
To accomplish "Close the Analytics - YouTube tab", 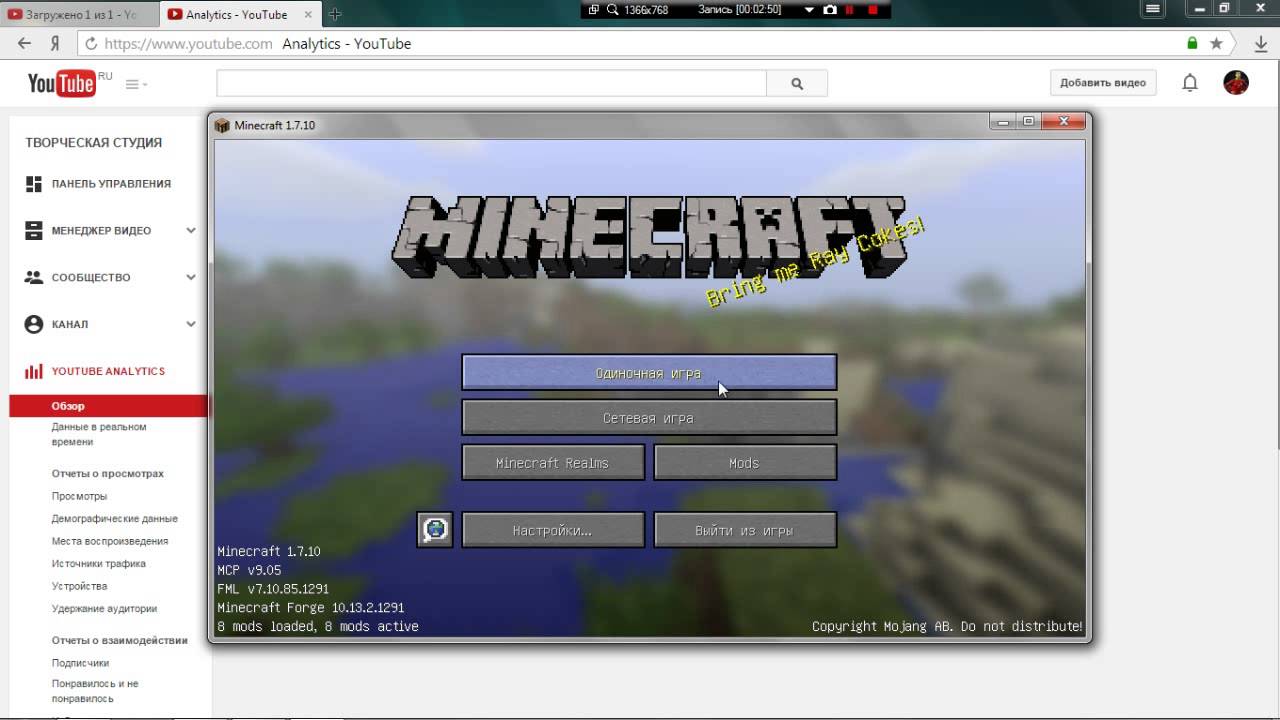I will (x=308, y=15).
